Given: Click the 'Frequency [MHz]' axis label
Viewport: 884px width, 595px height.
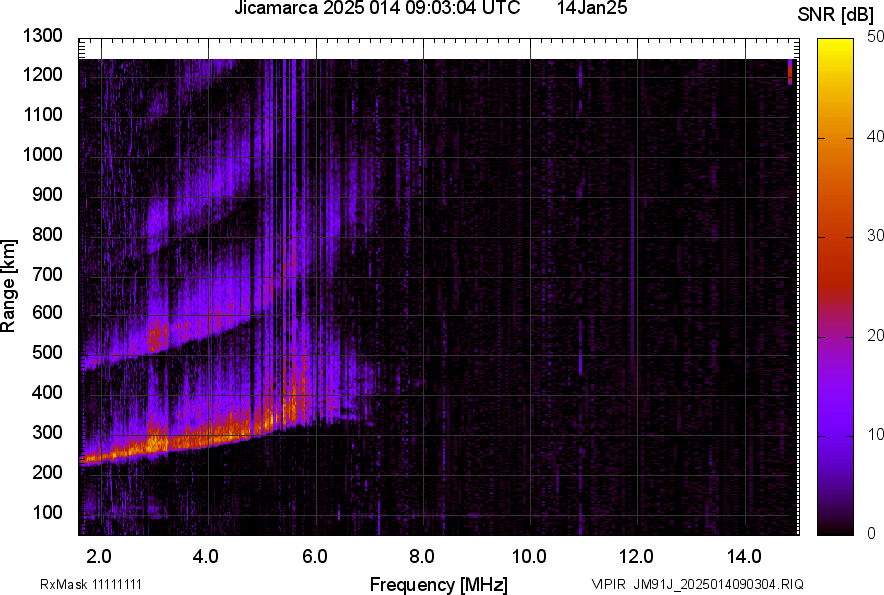Looking at the screenshot, I should (439, 584).
